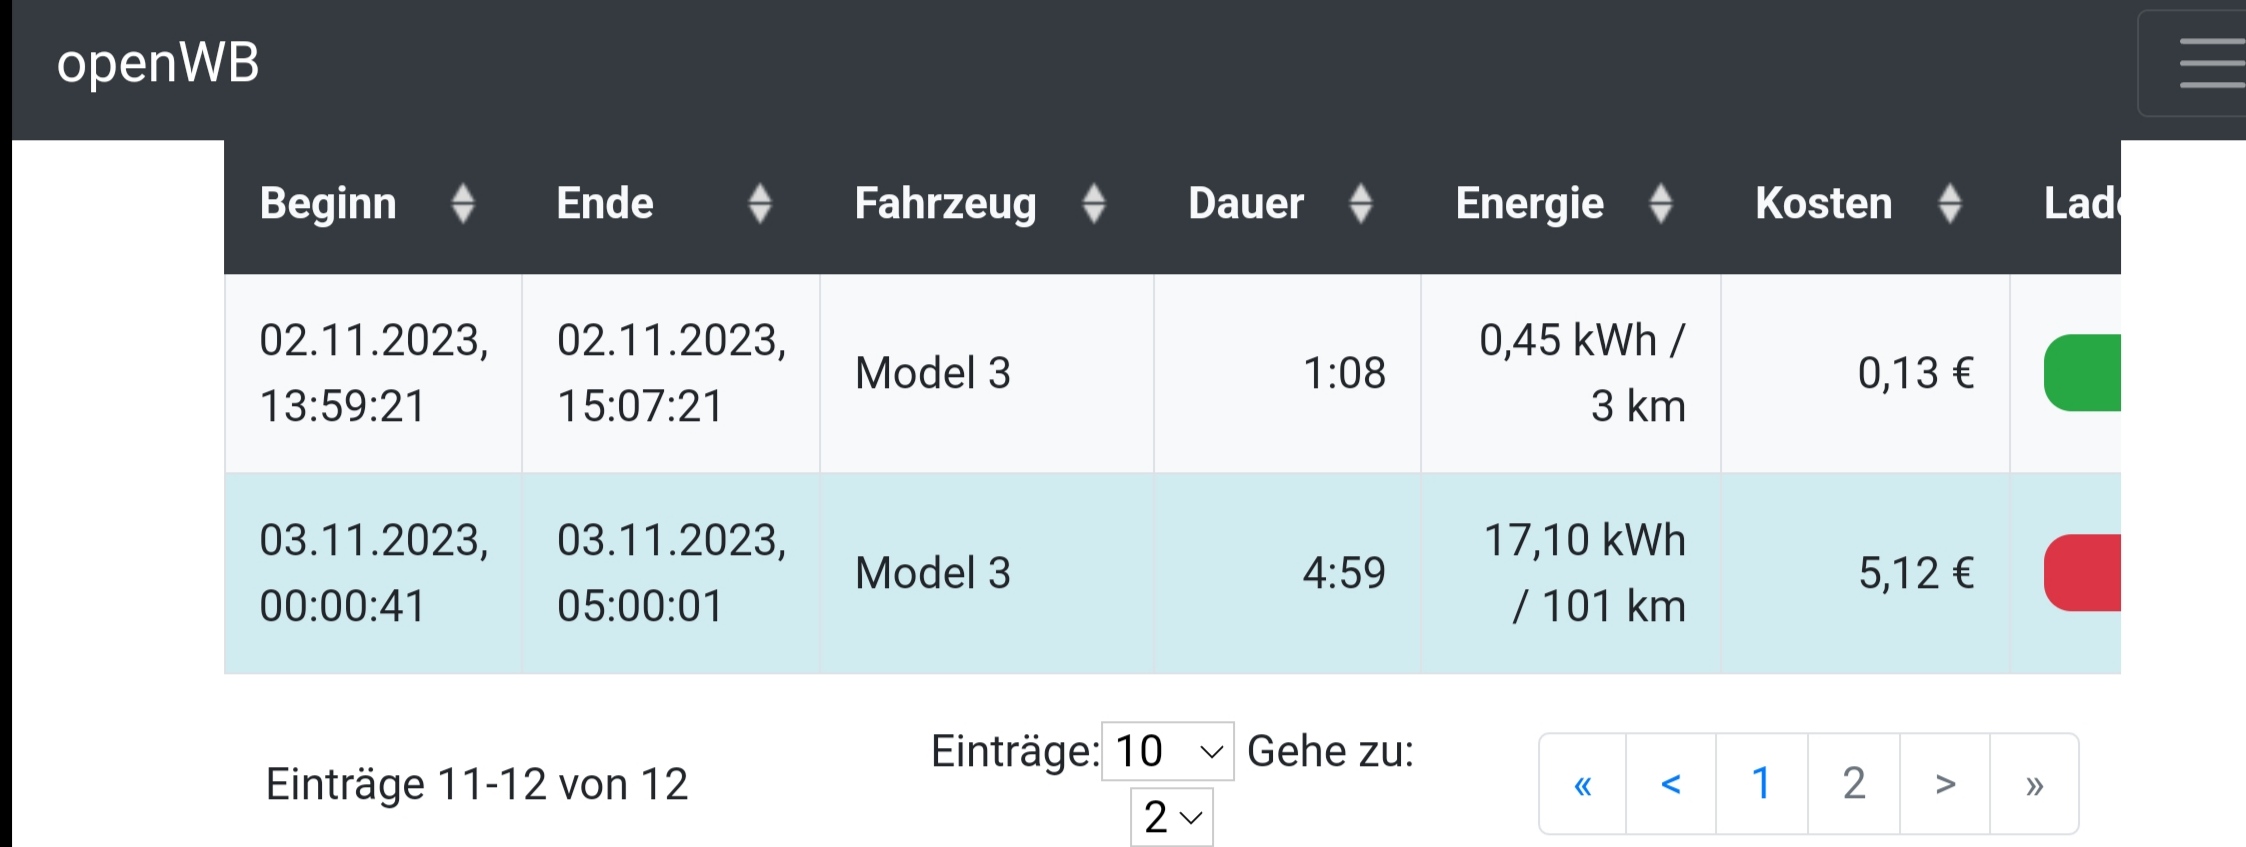The width and height of the screenshot is (2246, 847).
Task: Sort table by Beginn column arrows
Action: click(462, 204)
